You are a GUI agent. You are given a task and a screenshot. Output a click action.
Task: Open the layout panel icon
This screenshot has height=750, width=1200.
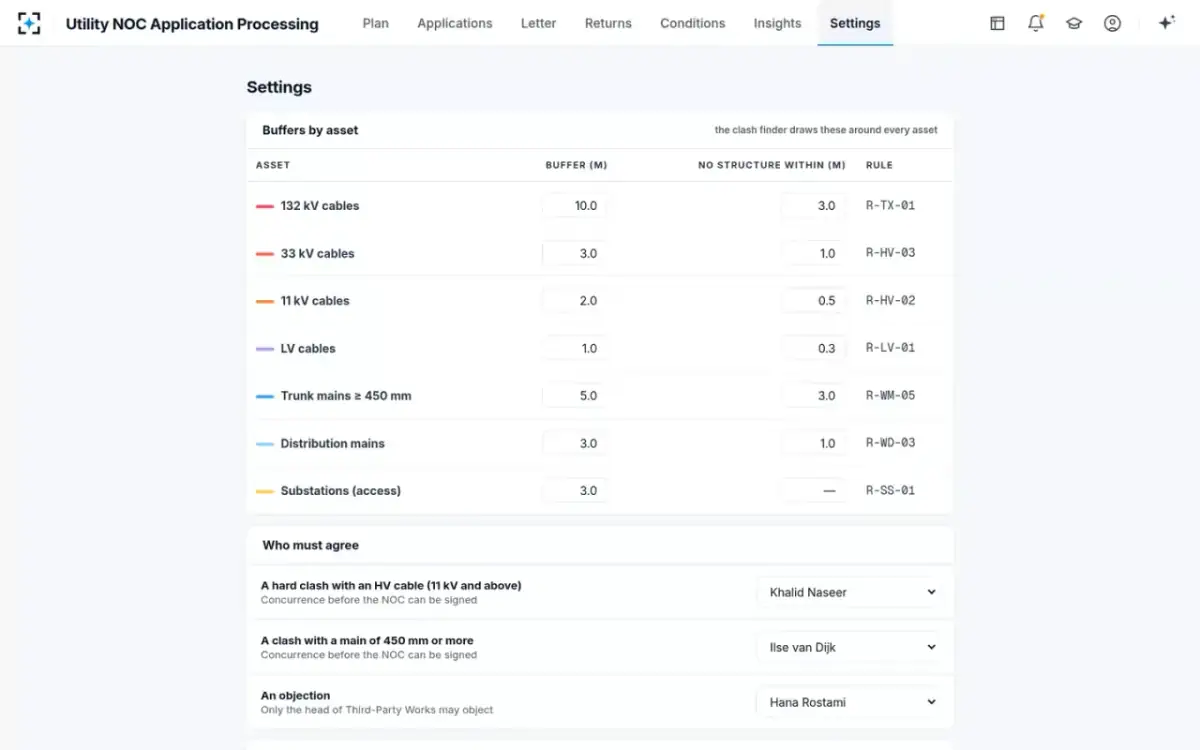click(997, 23)
